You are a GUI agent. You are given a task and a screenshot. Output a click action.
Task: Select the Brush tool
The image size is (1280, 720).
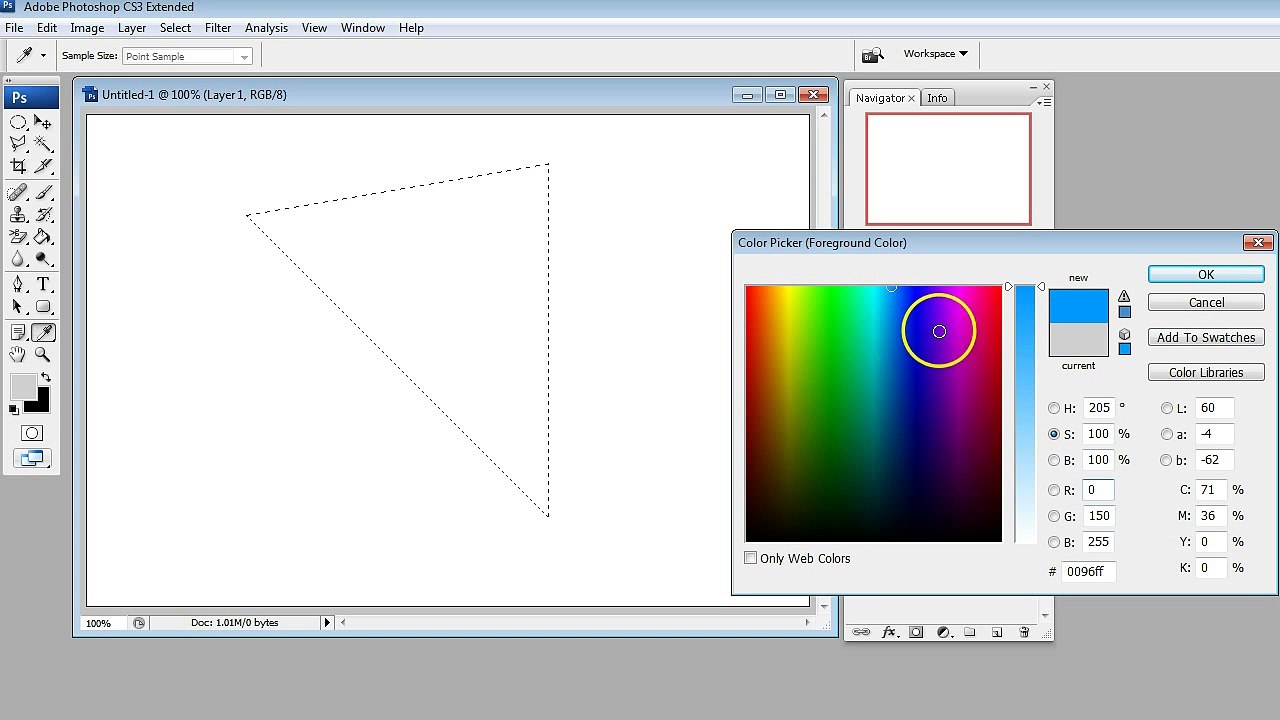[x=43, y=193]
